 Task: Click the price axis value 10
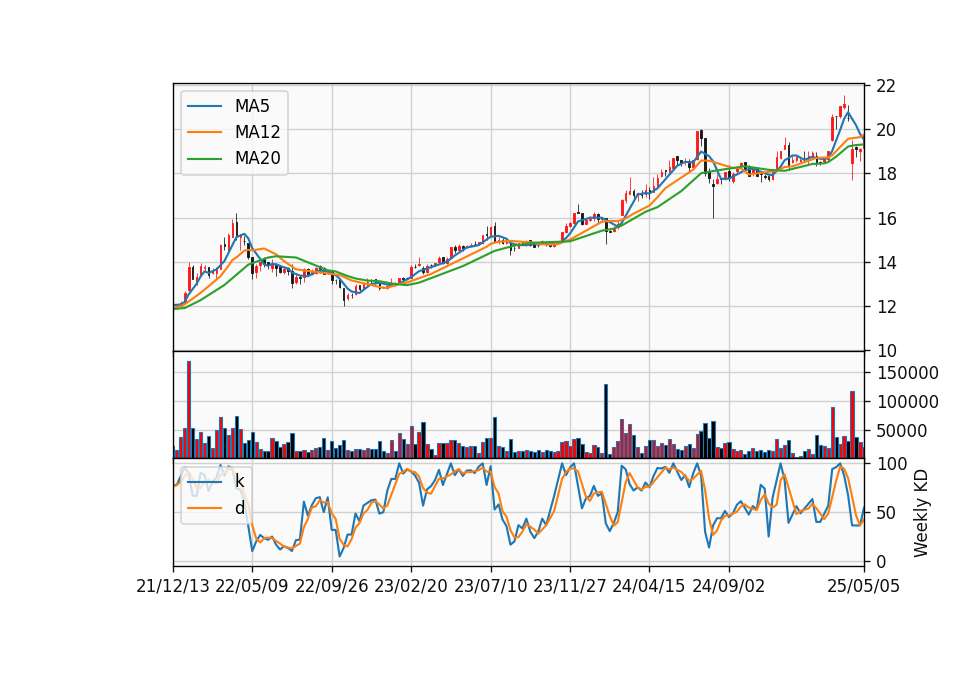coord(886,351)
